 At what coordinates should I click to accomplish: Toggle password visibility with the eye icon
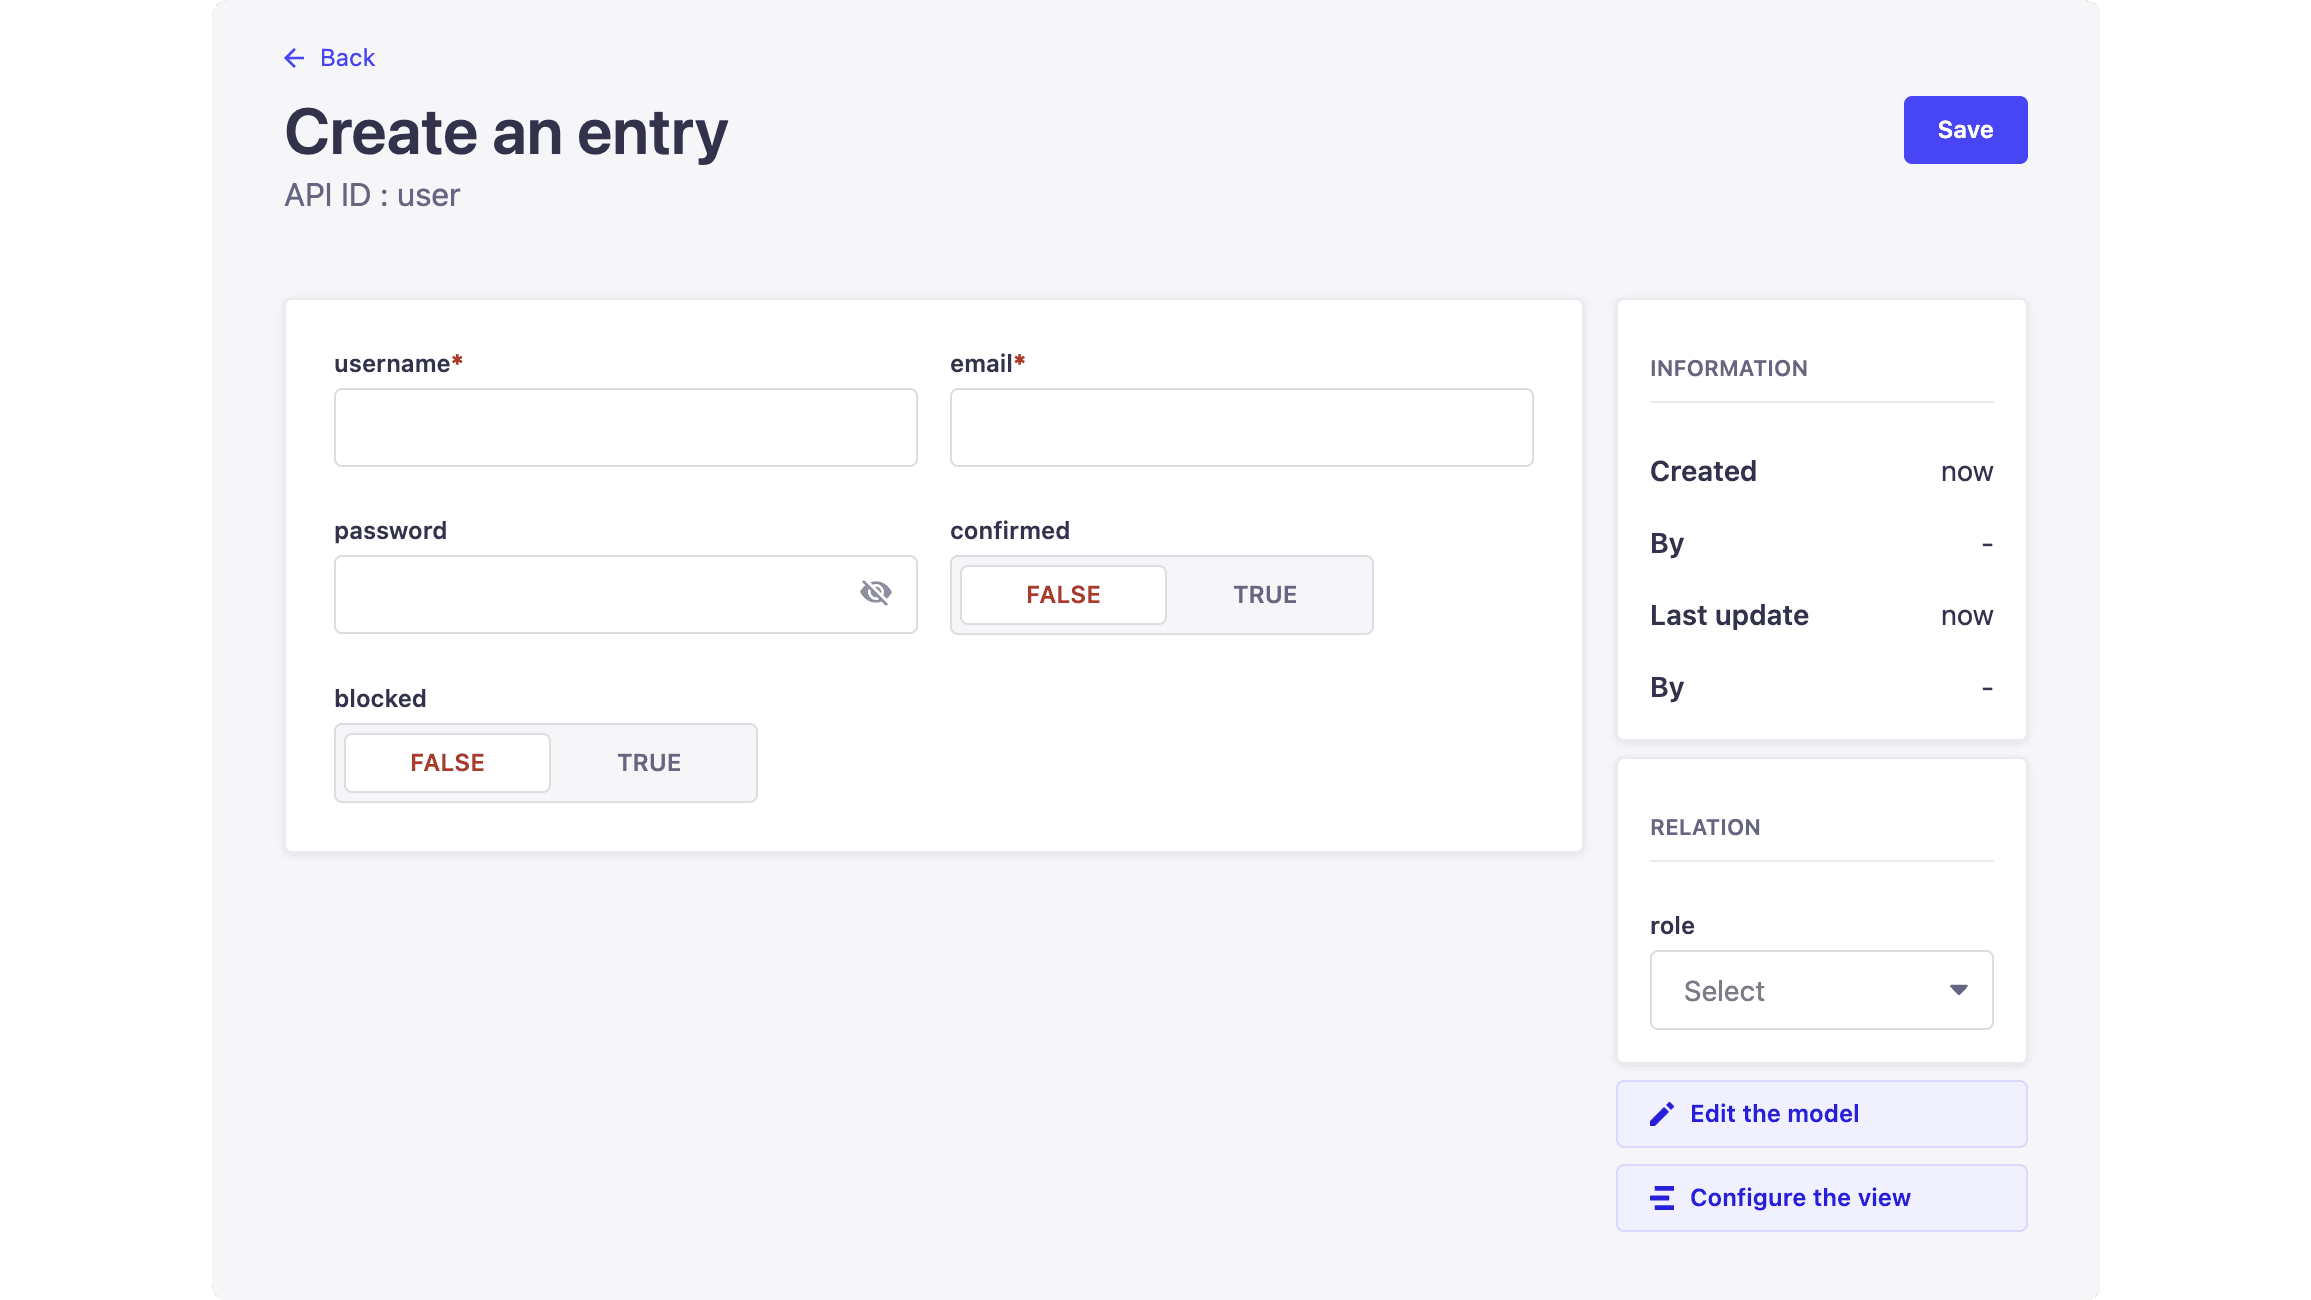pyautogui.click(x=877, y=592)
